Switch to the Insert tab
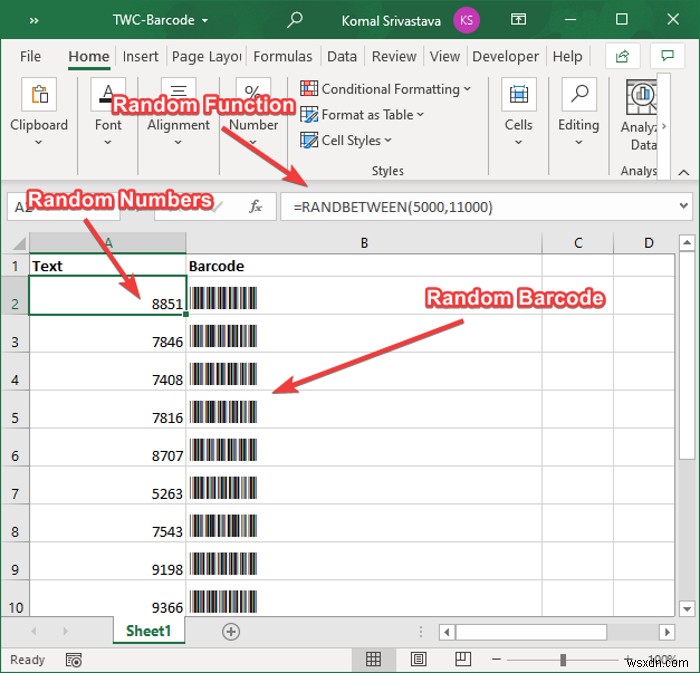The height and width of the screenshot is (673, 700). pos(140,56)
